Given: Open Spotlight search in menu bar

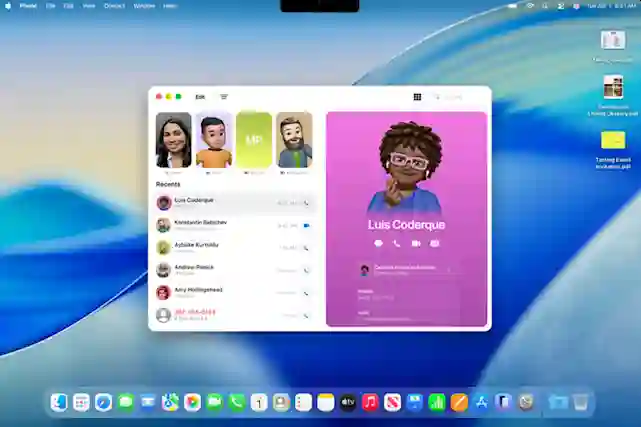Looking at the screenshot, I should pos(545,6).
